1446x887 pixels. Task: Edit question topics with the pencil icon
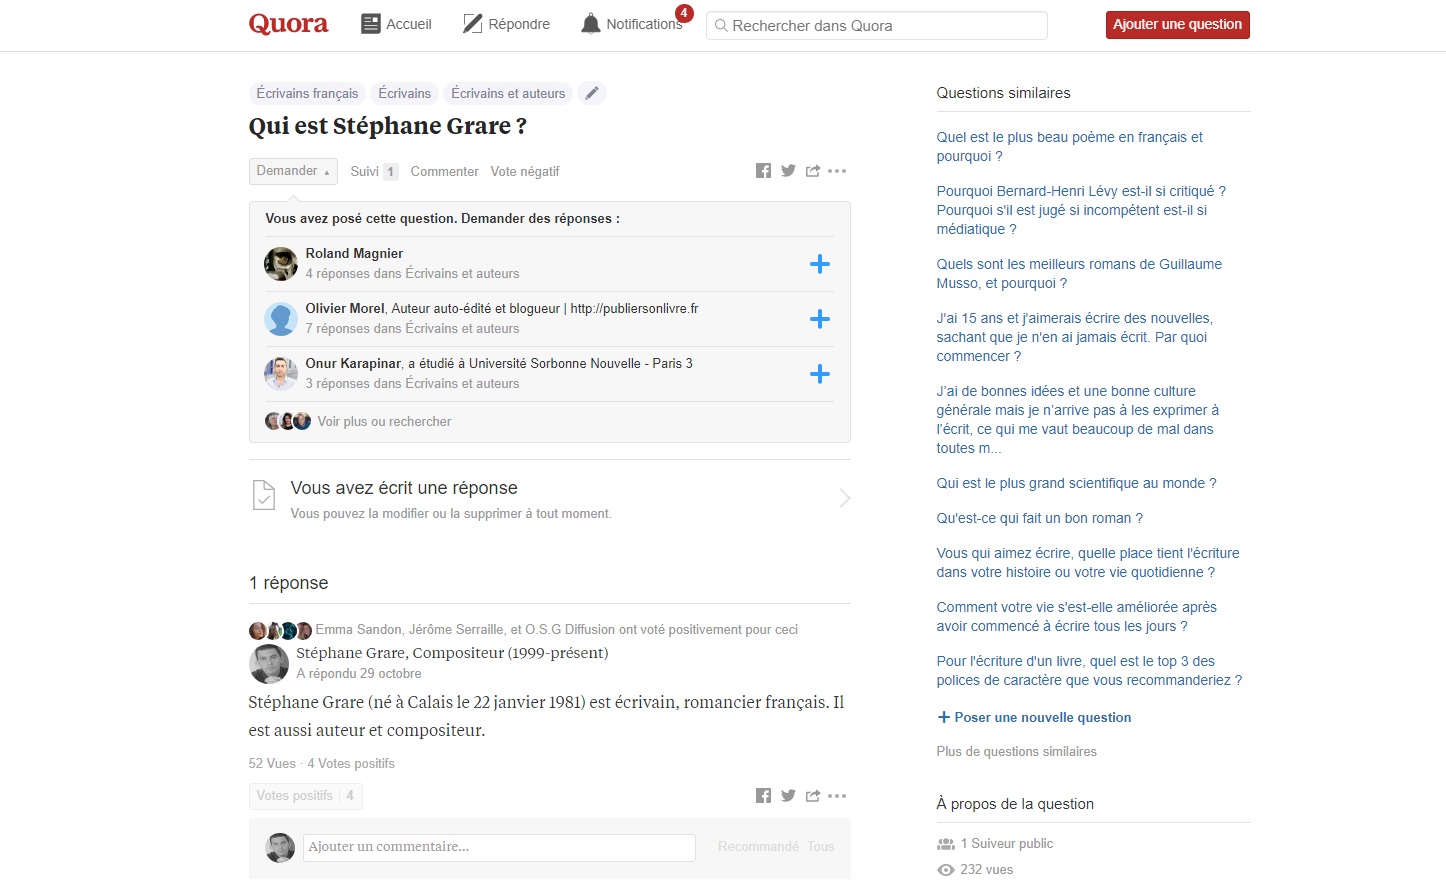click(592, 93)
